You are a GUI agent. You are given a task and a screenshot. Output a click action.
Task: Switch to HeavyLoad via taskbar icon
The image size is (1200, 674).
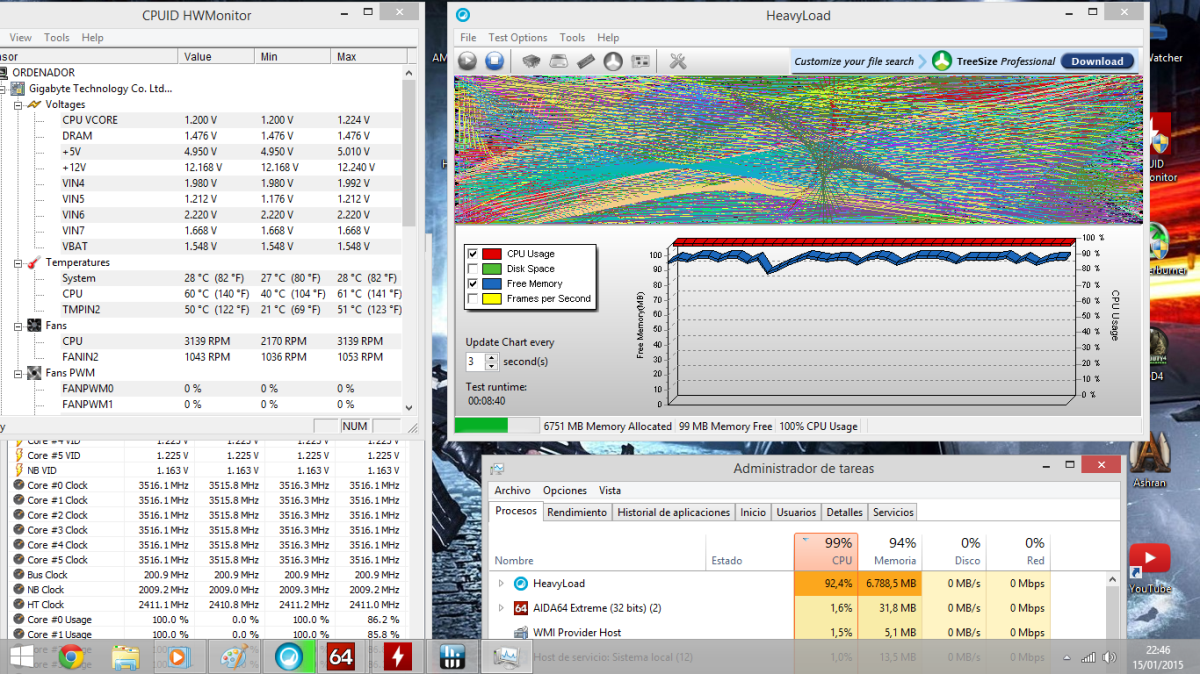(x=288, y=657)
